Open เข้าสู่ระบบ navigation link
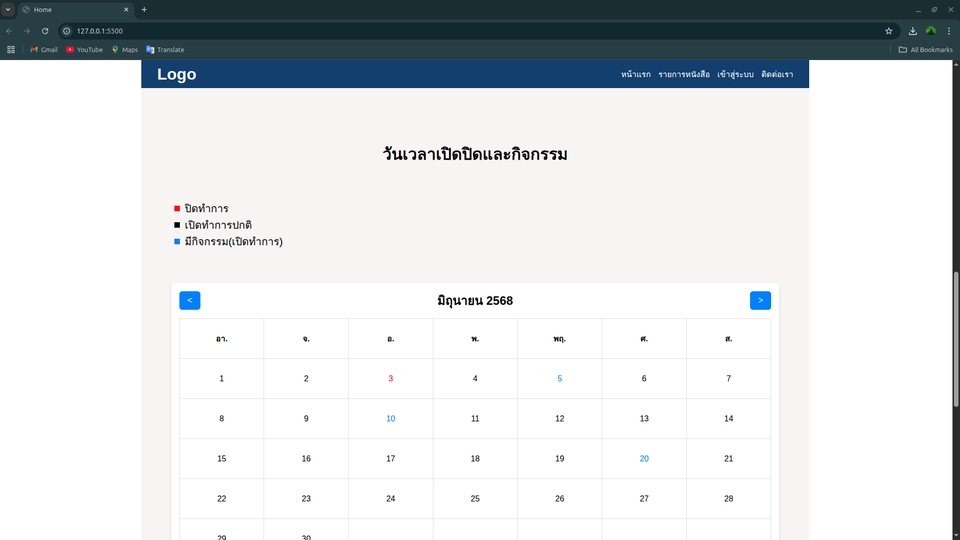The height and width of the screenshot is (540, 960). (x=735, y=74)
